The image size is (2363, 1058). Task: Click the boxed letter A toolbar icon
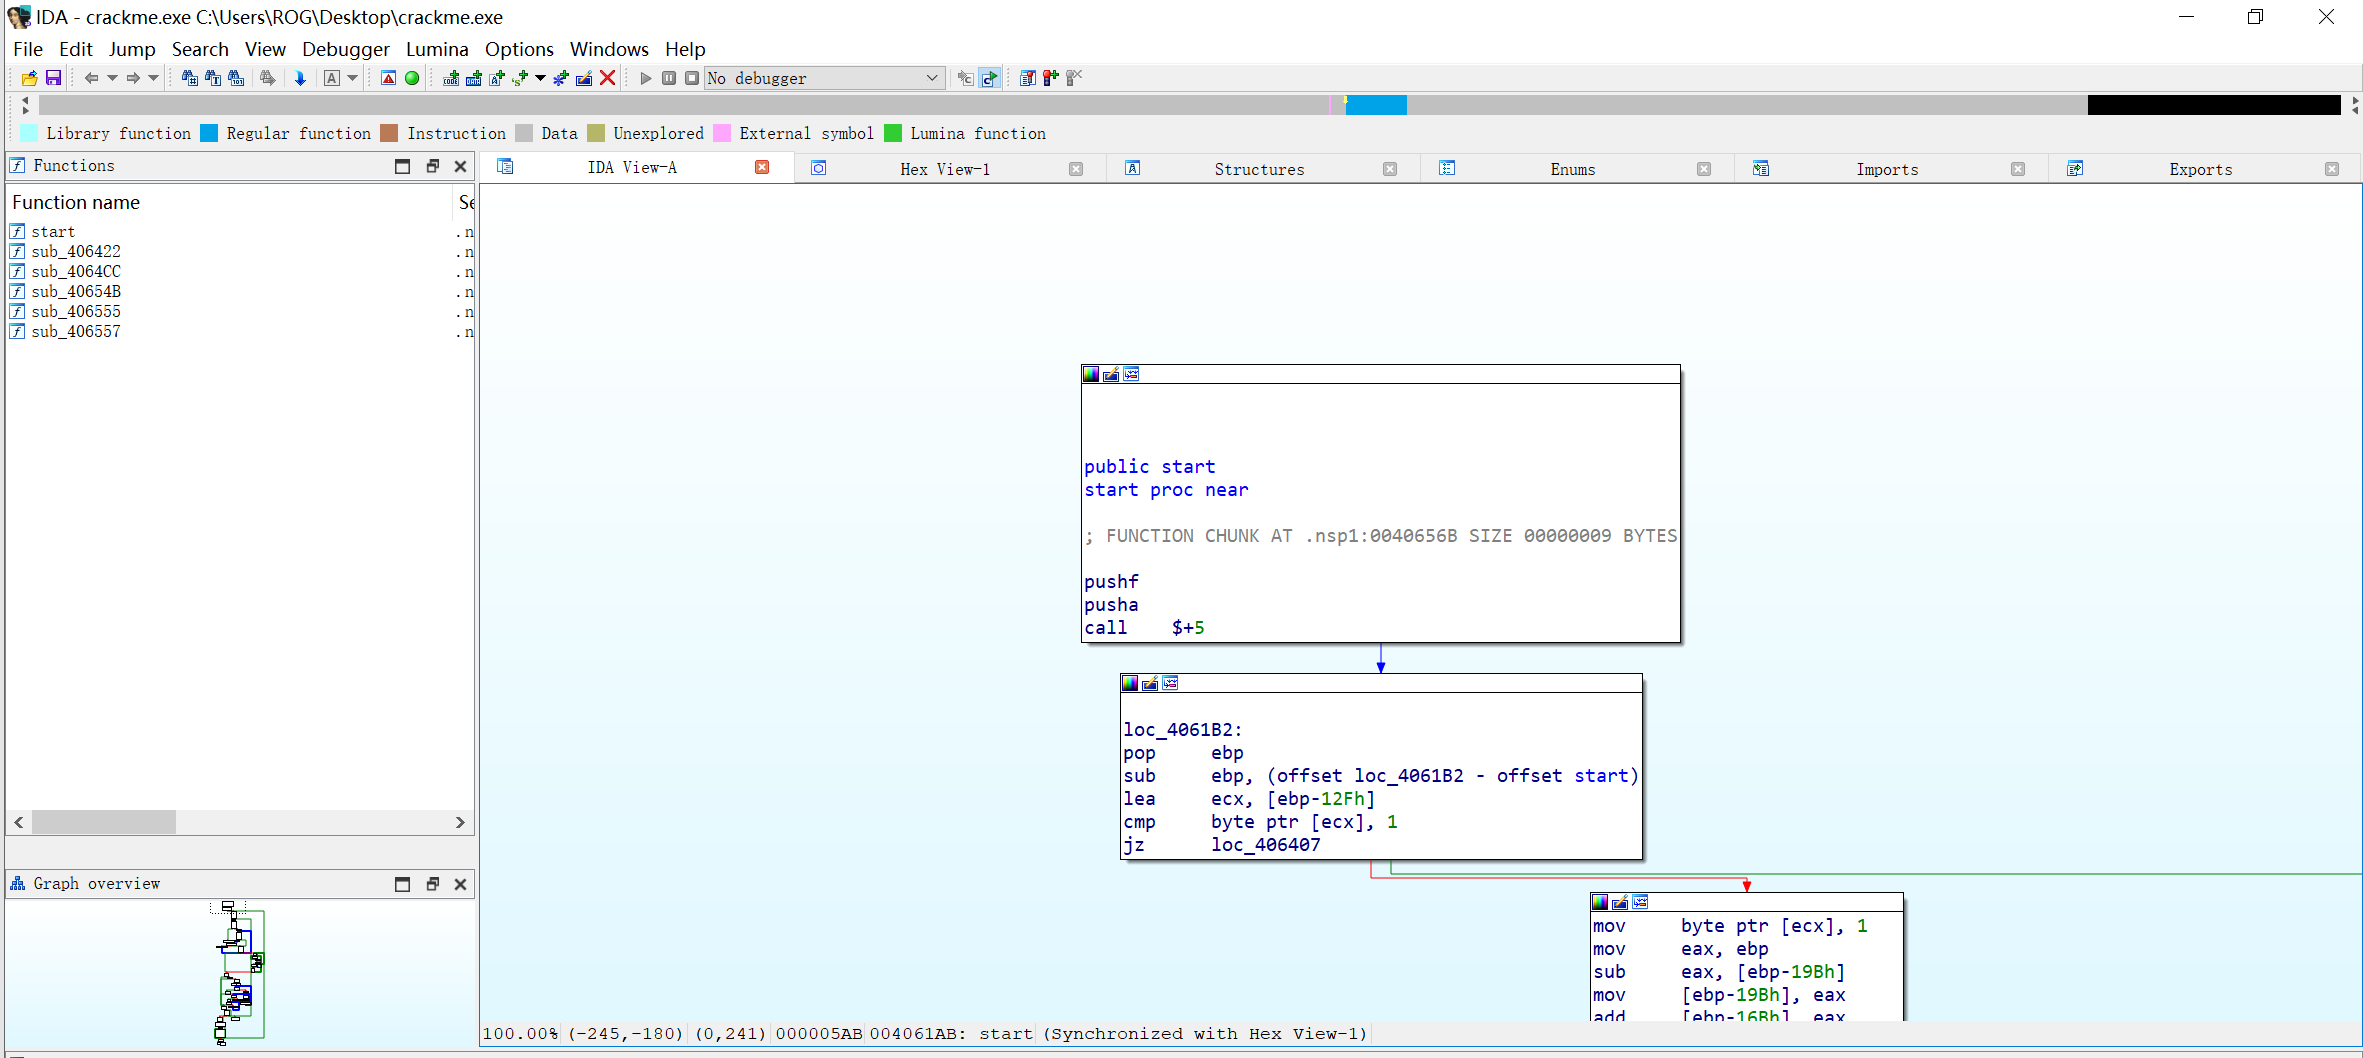[x=332, y=78]
